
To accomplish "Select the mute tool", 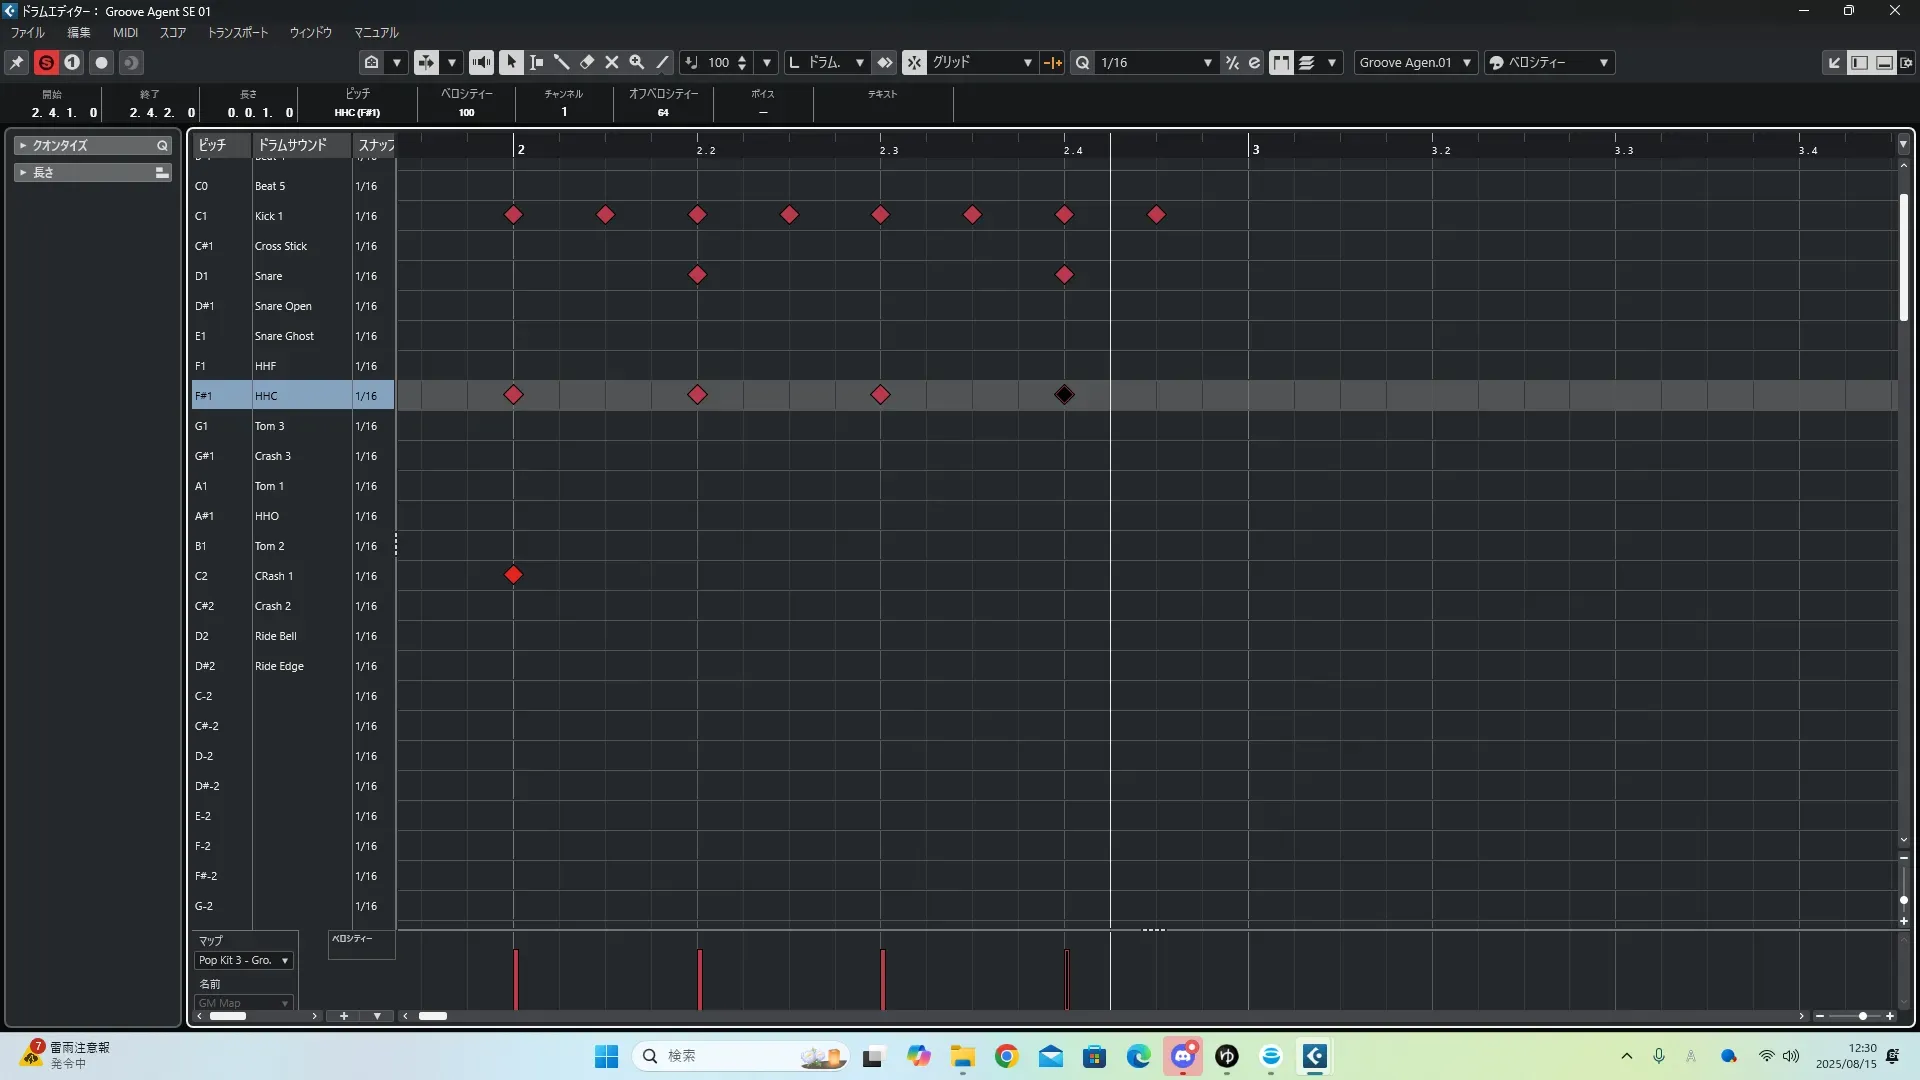I will coord(612,62).
